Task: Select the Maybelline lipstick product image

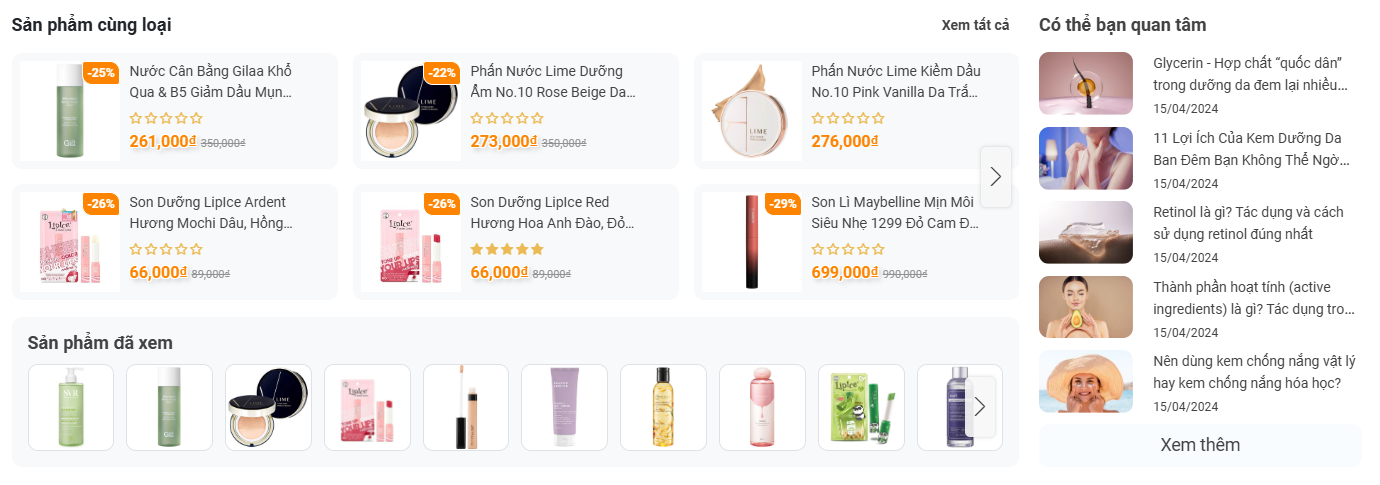Action: coord(751,242)
